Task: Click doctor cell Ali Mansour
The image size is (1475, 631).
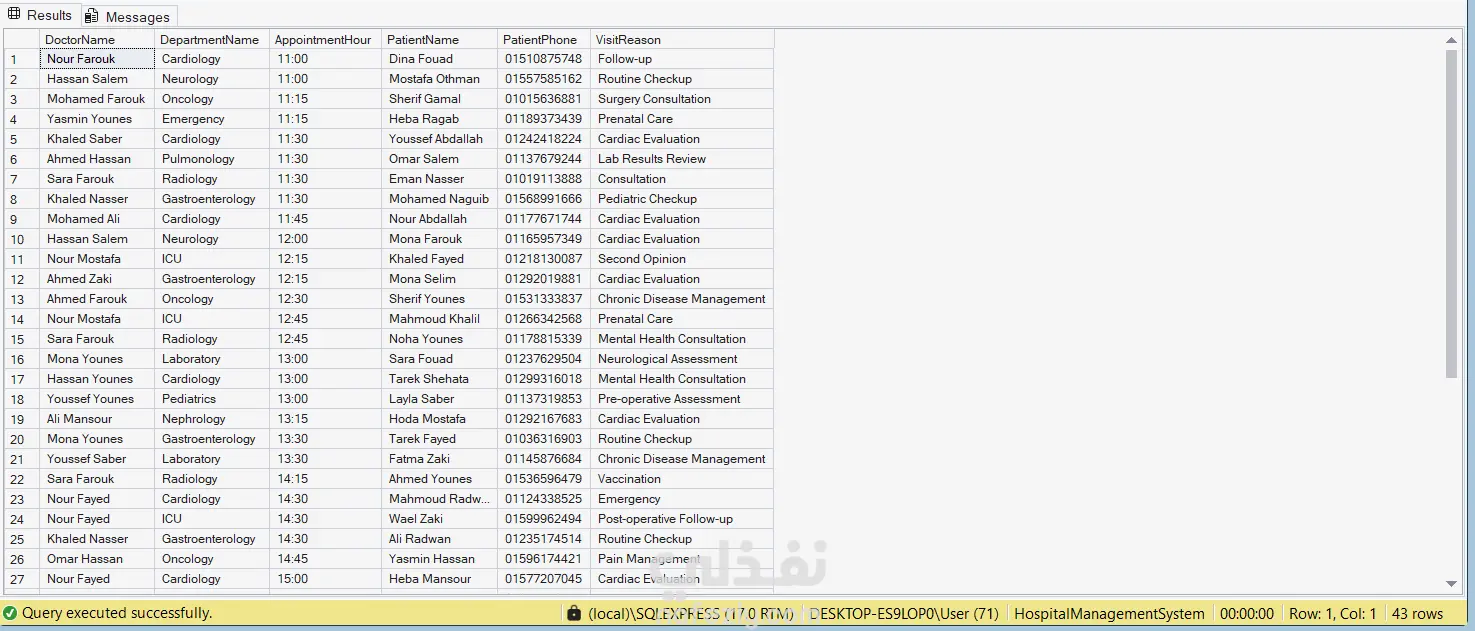Action: (97, 419)
